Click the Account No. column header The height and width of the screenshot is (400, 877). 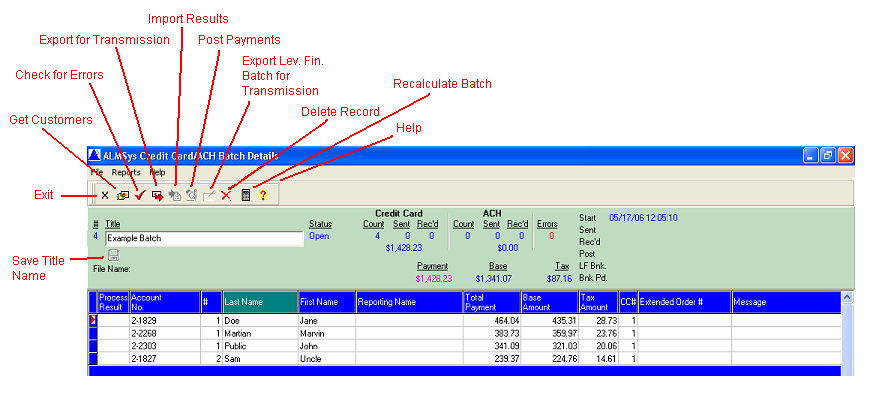coord(165,302)
